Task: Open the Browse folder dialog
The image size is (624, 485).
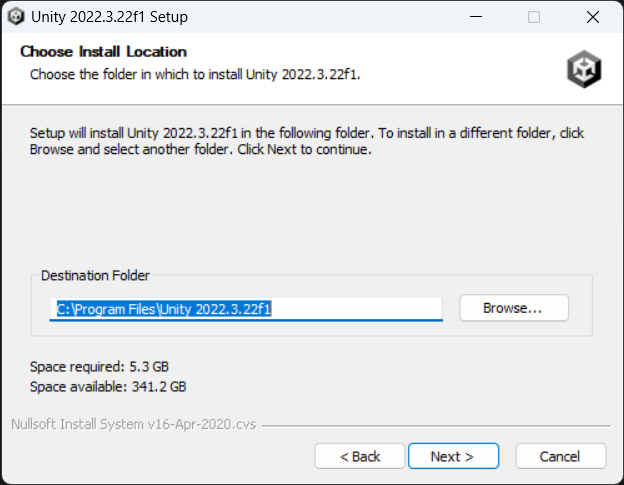Action: (x=513, y=308)
